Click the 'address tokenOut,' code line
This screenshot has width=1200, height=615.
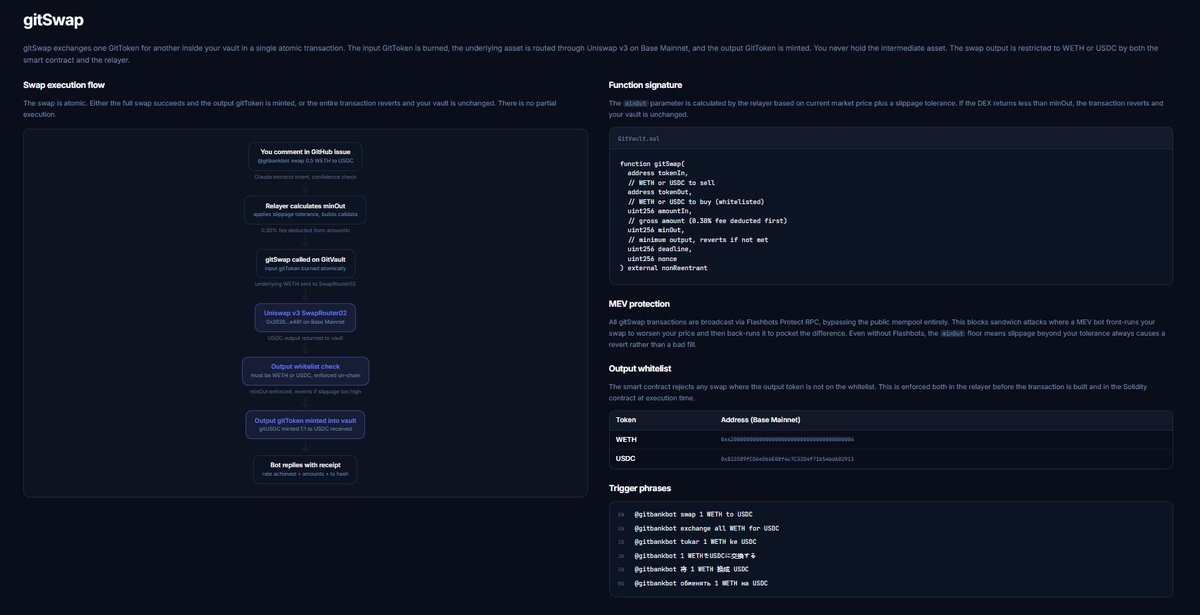pos(660,191)
